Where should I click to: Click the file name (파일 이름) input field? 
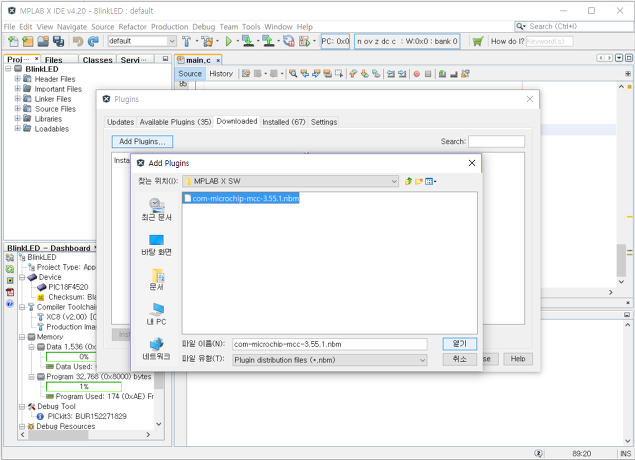pyautogui.click(x=330, y=344)
